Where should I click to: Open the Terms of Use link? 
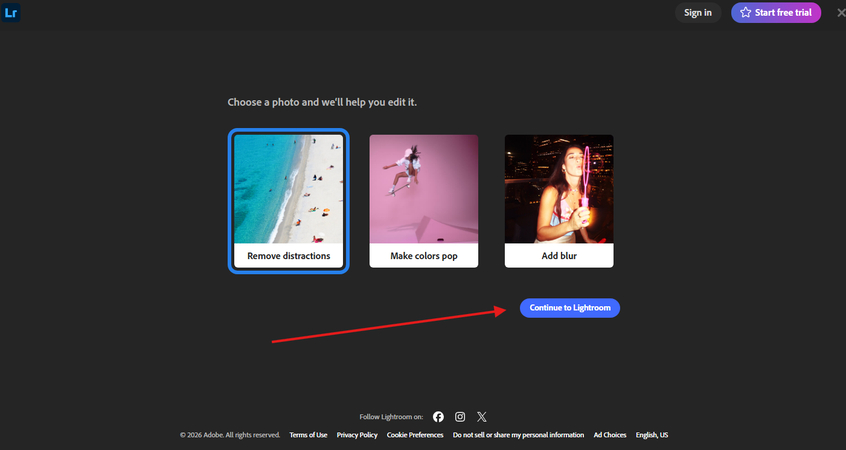tap(308, 435)
